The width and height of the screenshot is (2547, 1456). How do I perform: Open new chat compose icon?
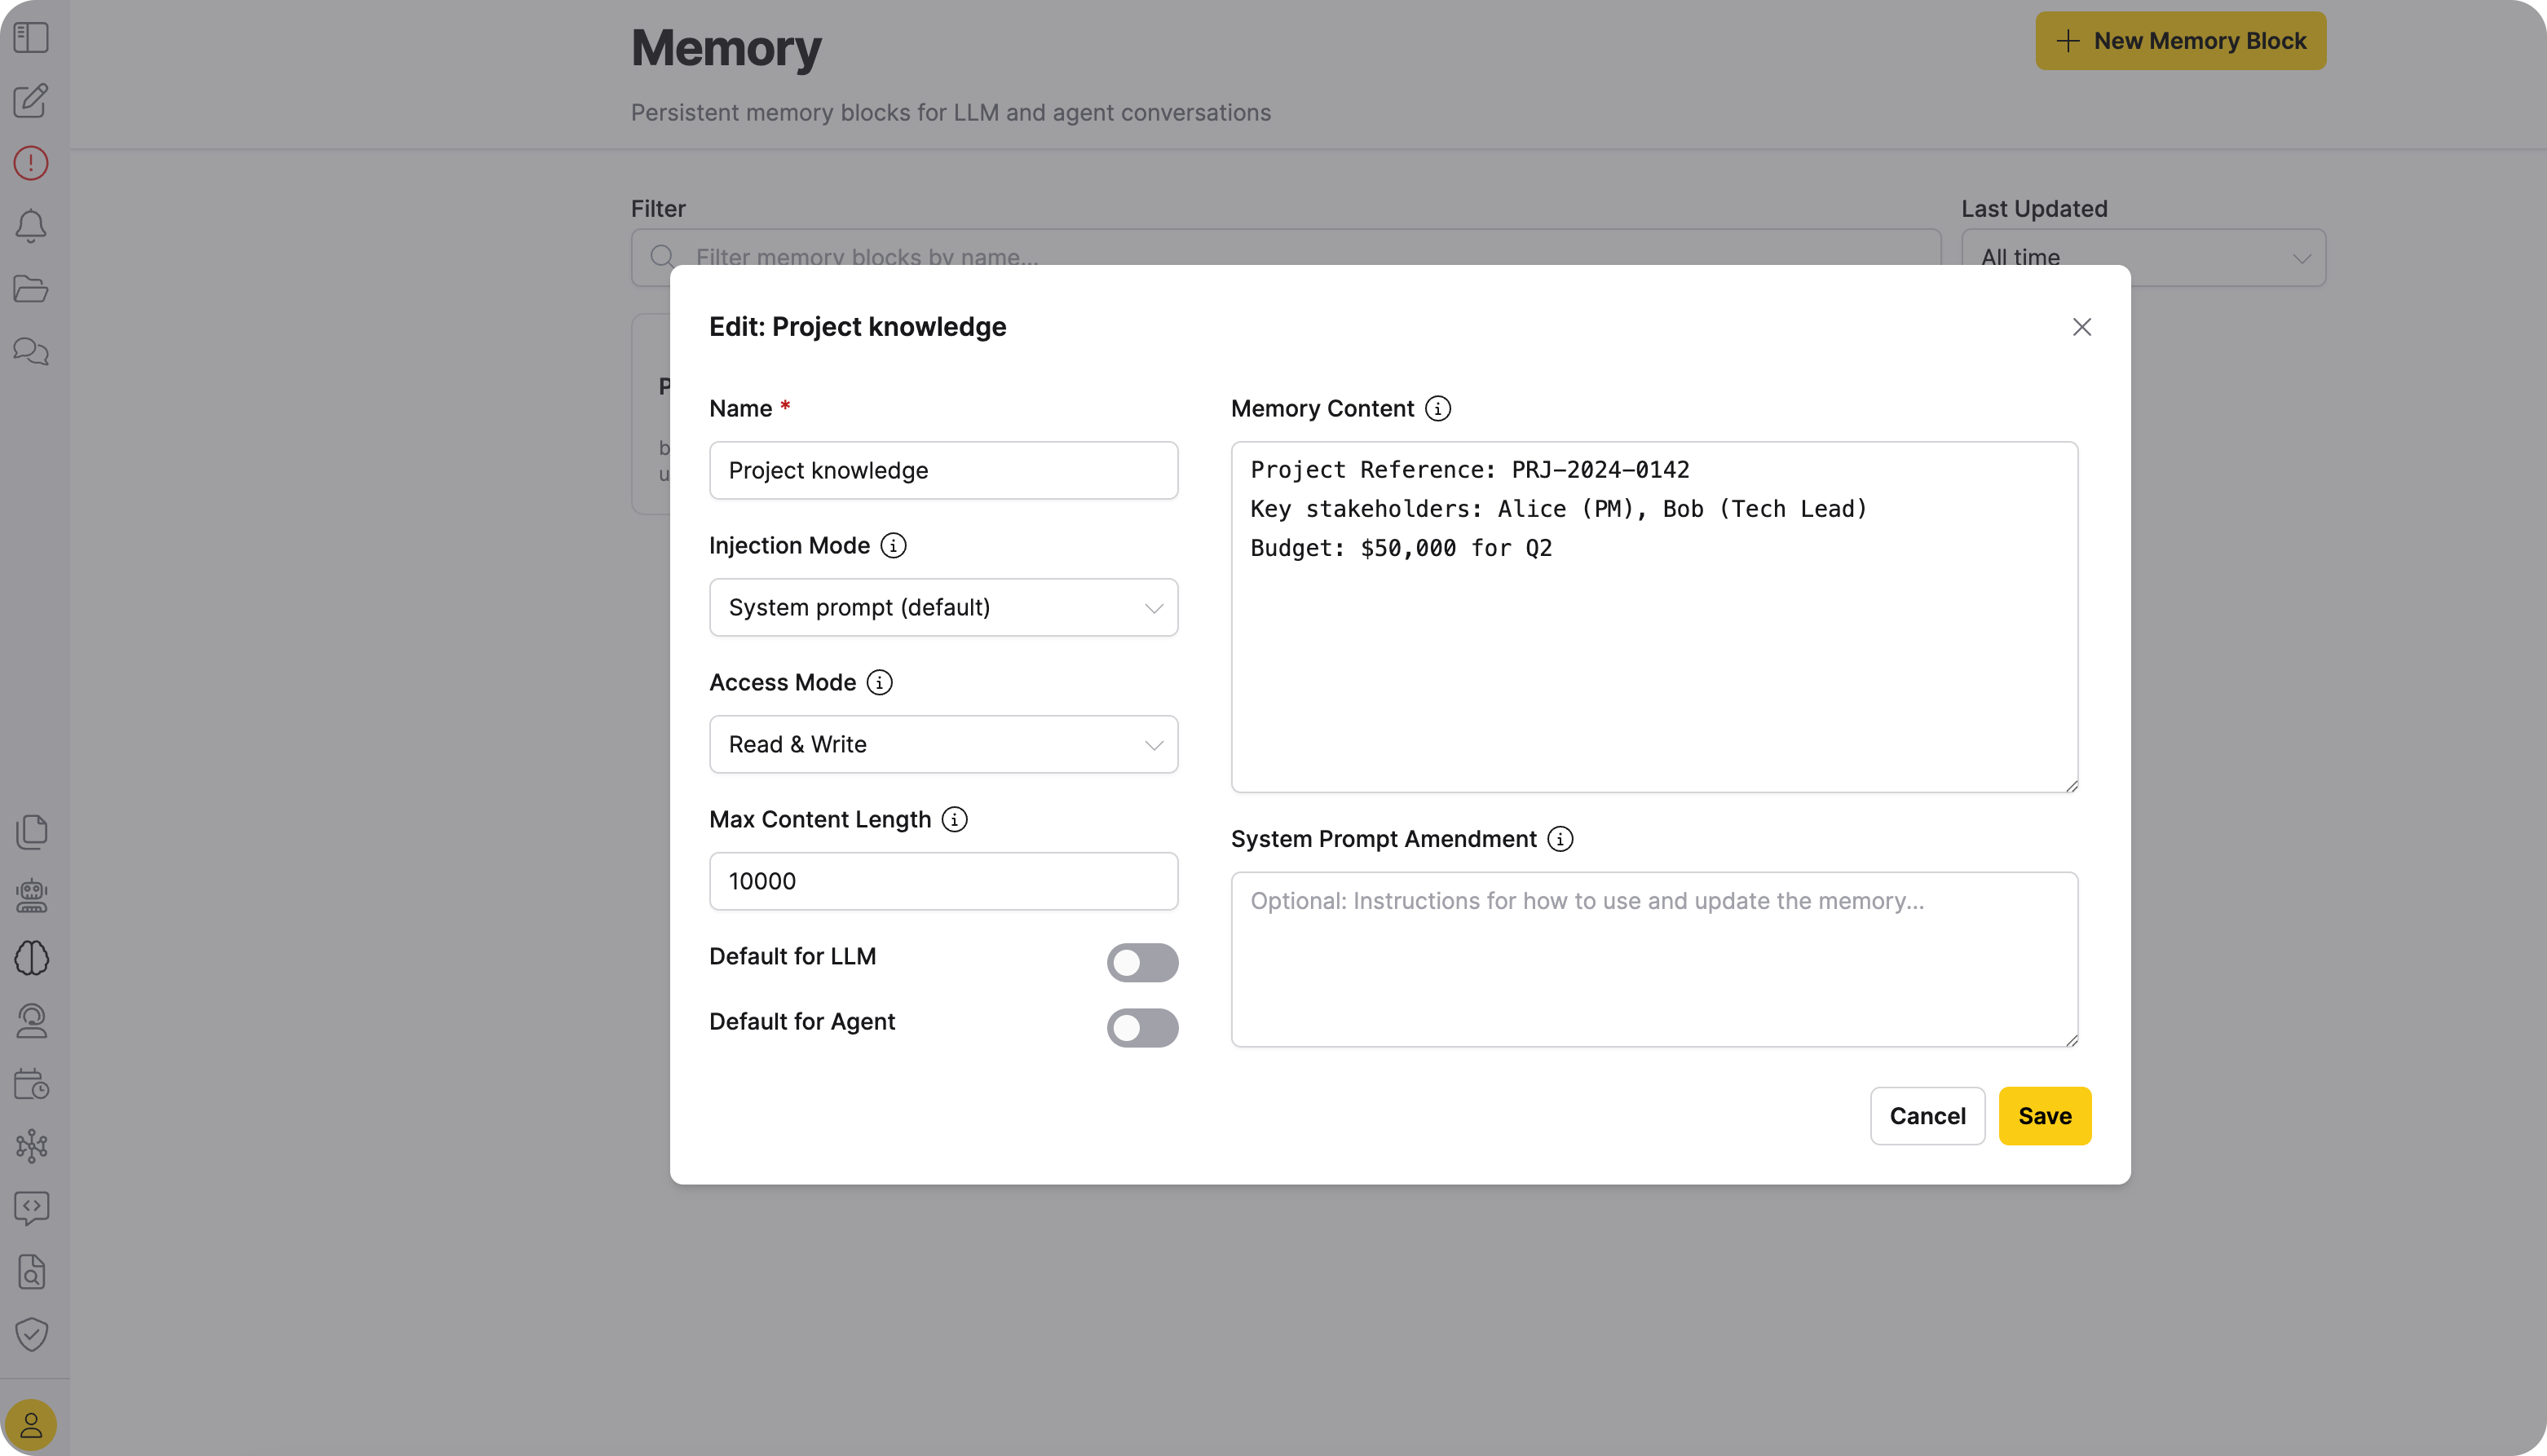point(31,100)
